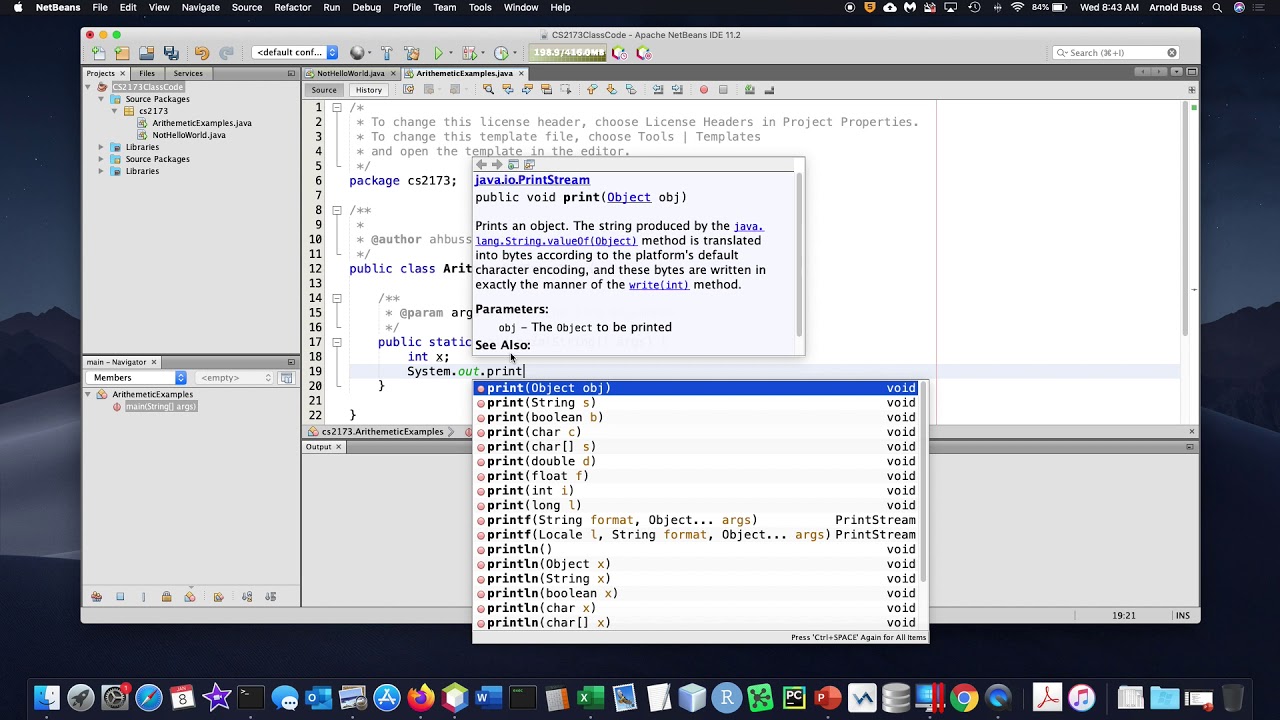
Task: Click the New File icon
Action: [x=97, y=53]
